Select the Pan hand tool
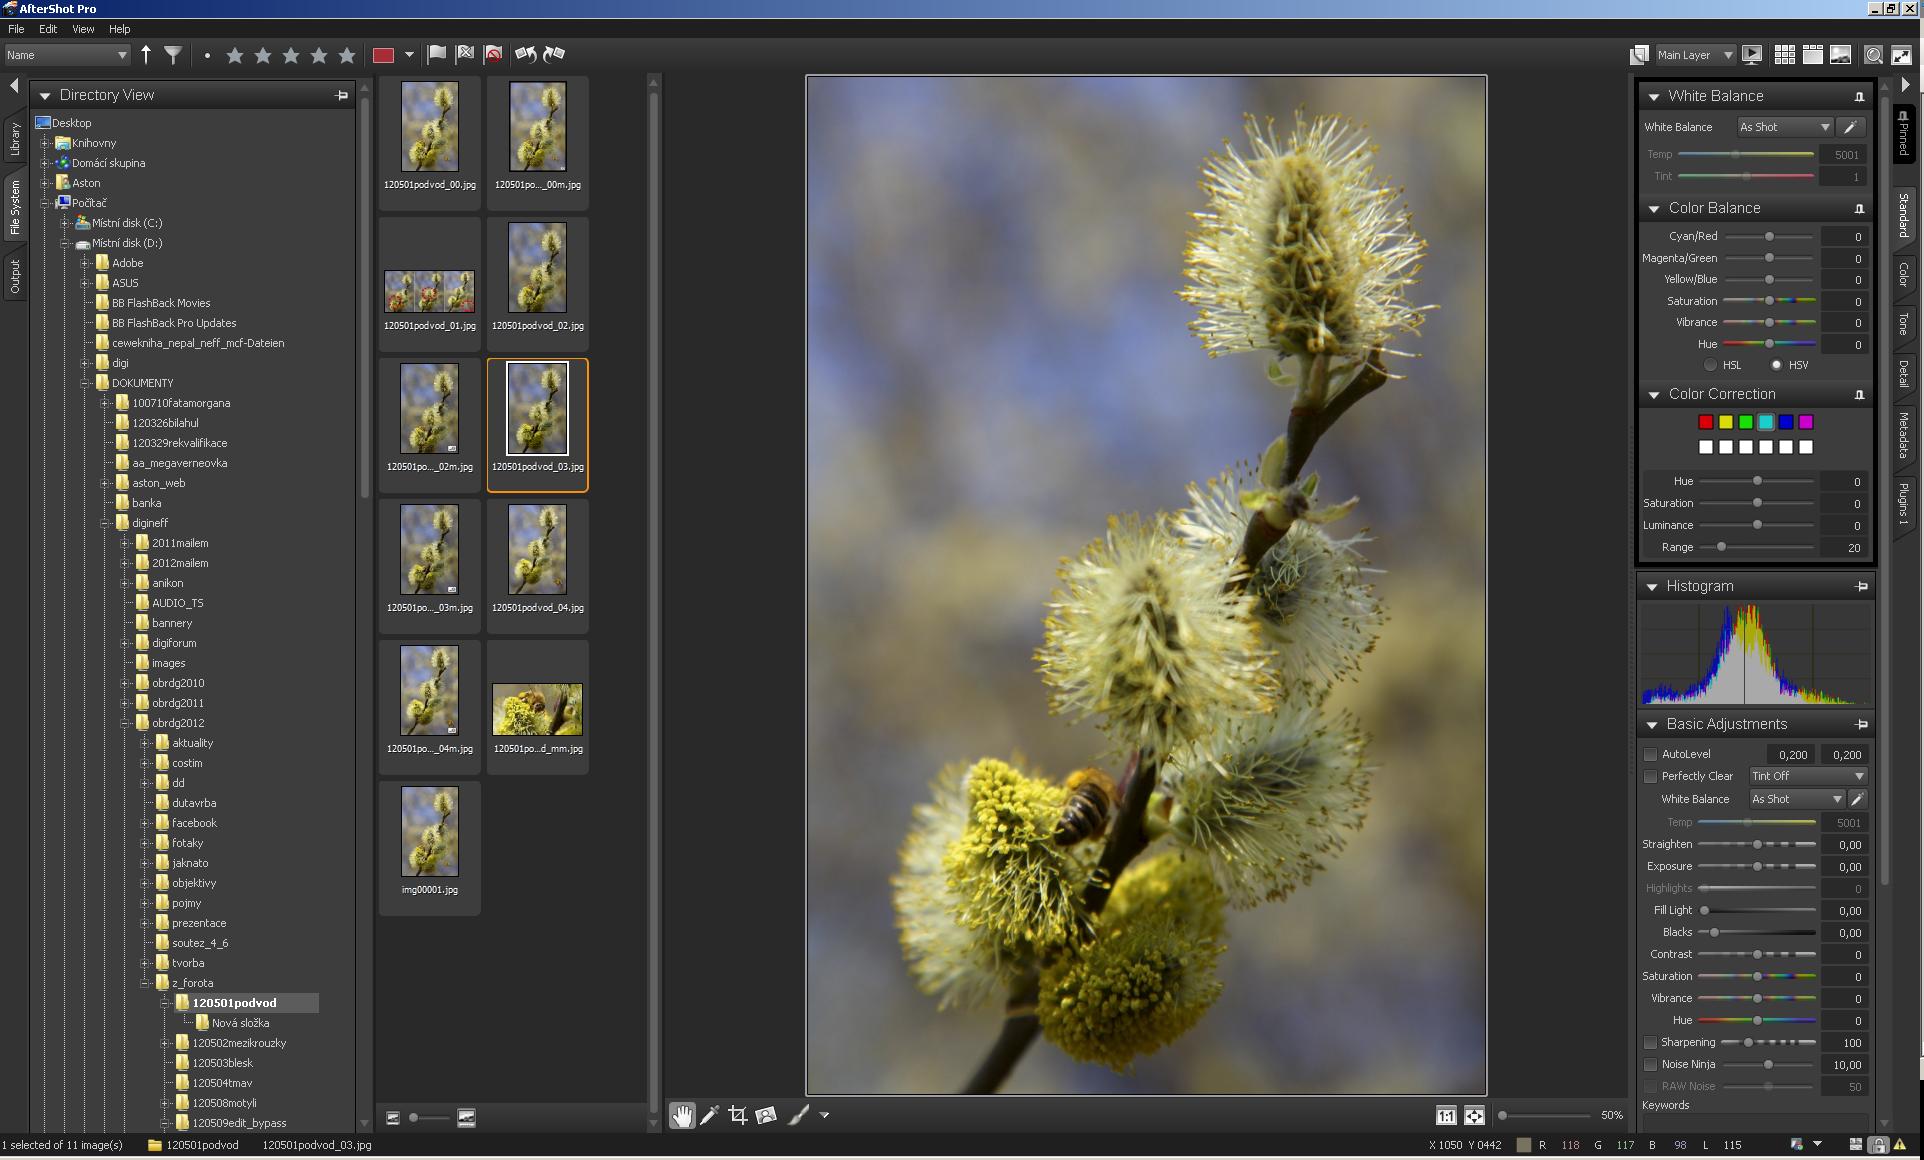Screen dimensions: 1924x1160 682,1115
